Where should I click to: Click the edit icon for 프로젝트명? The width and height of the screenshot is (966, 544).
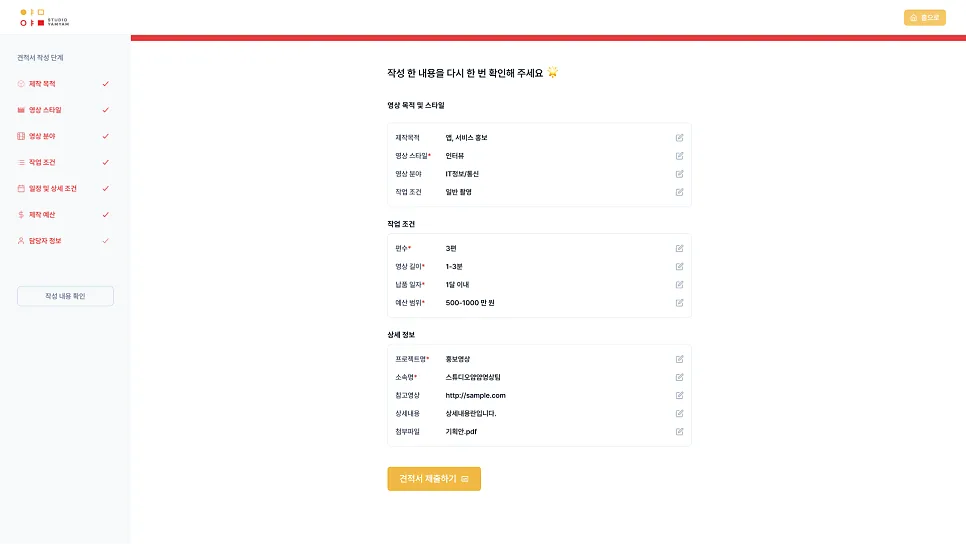tap(679, 359)
